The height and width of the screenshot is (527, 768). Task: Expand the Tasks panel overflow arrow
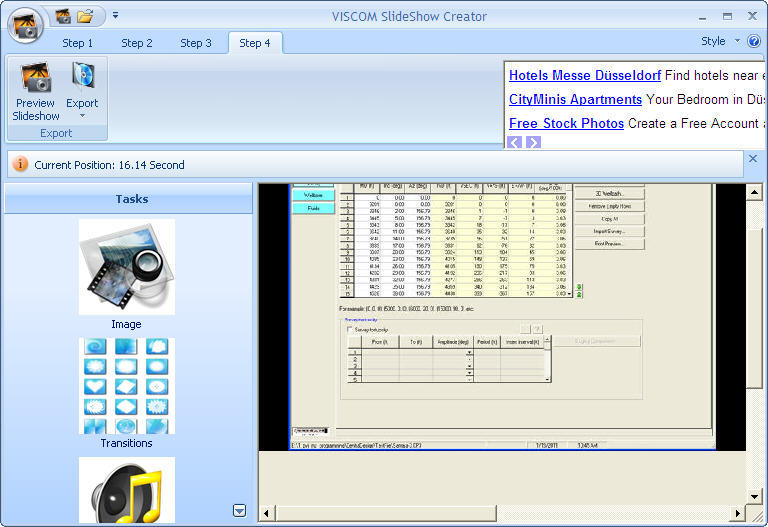(240, 511)
